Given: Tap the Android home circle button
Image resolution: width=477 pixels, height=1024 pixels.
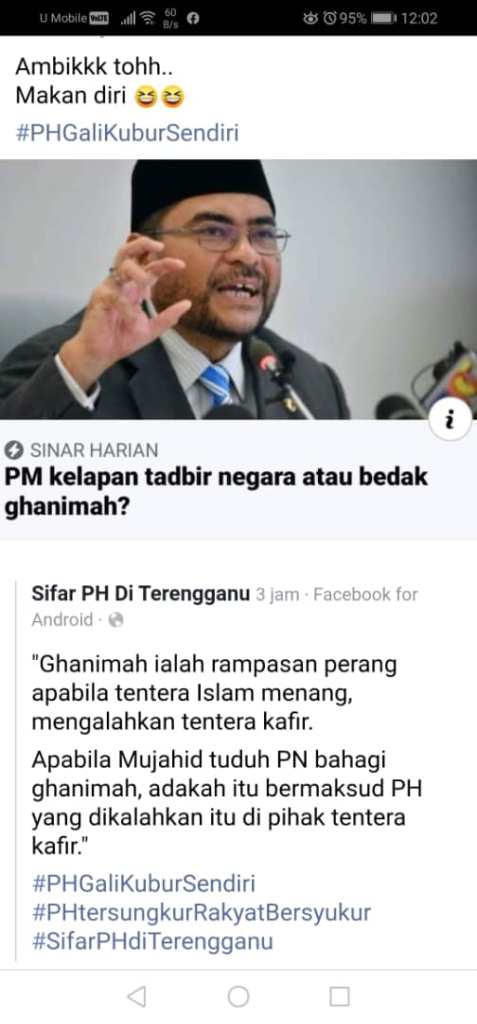Looking at the screenshot, I should tap(238, 997).
